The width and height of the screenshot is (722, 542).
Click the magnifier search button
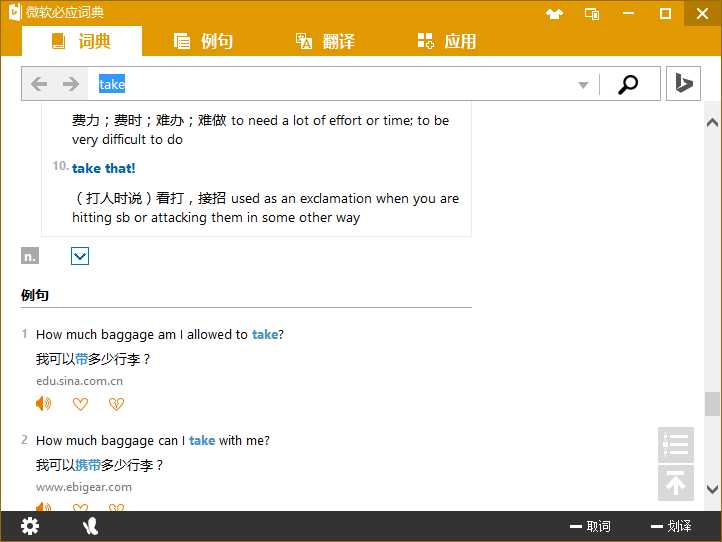[x=628, y=84]
